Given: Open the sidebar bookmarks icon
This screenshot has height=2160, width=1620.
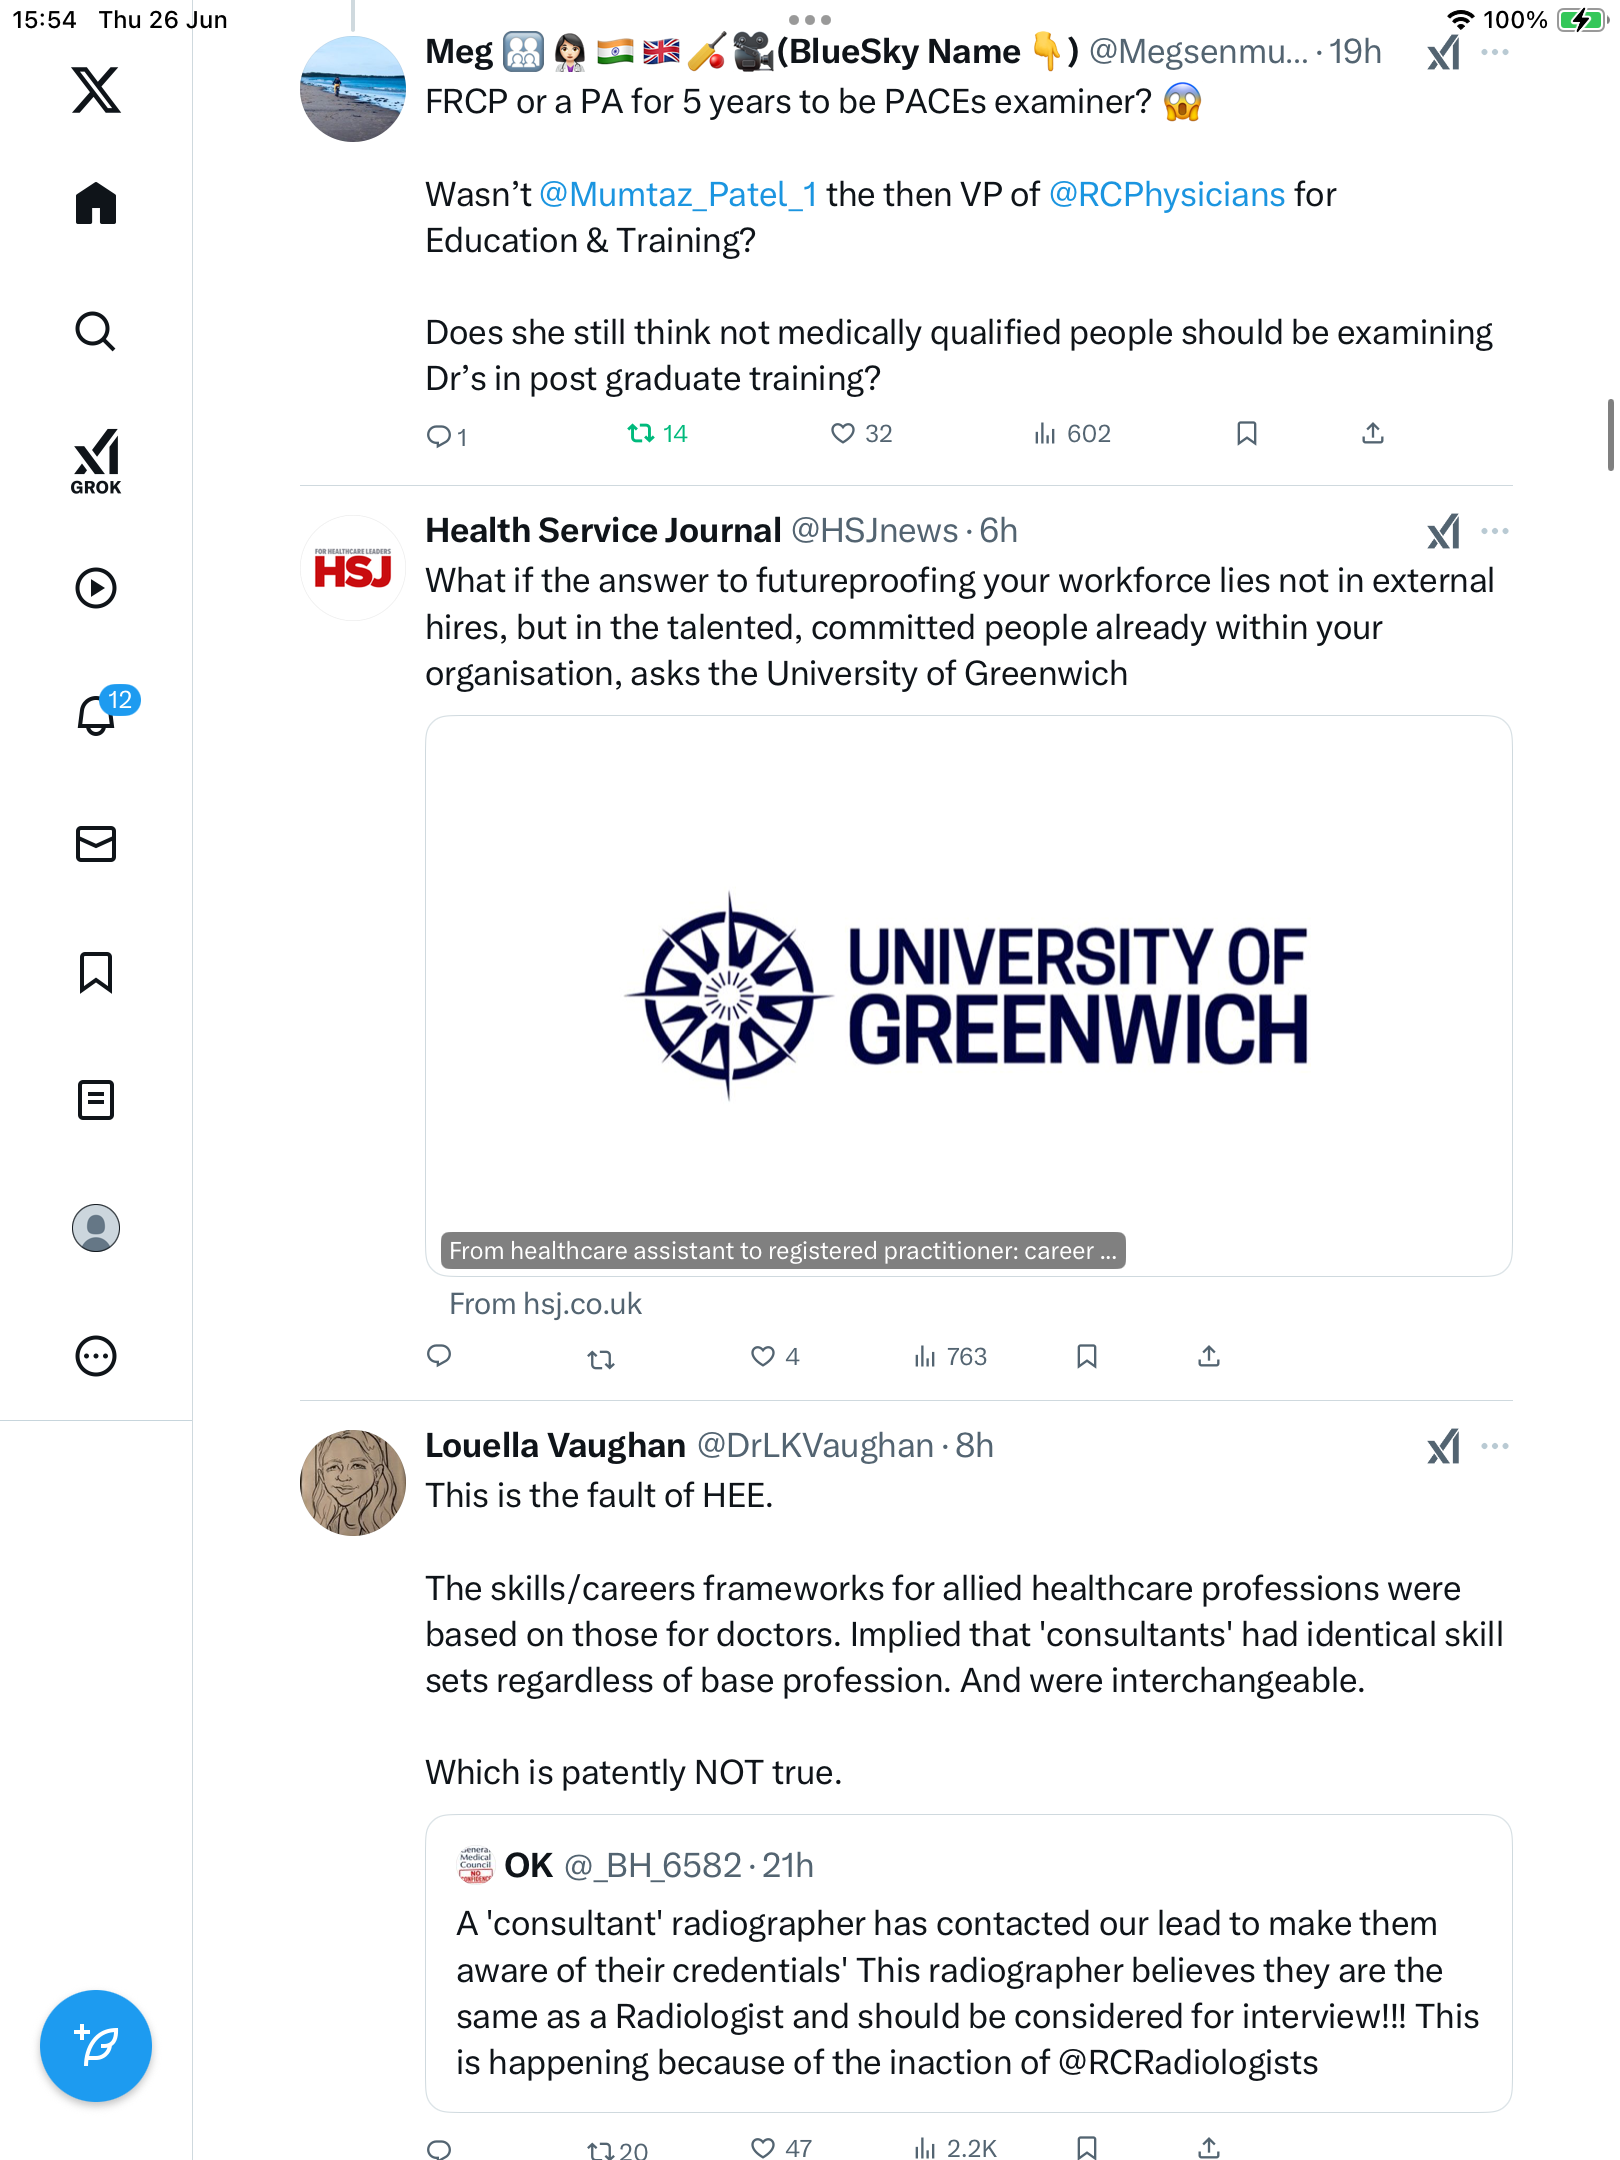Looking at the screenshot, I should pyautogui.click(x=96, y=972).
